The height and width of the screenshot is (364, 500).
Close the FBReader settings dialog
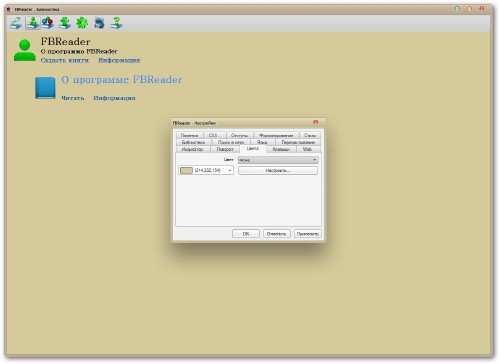click(315, 122)
